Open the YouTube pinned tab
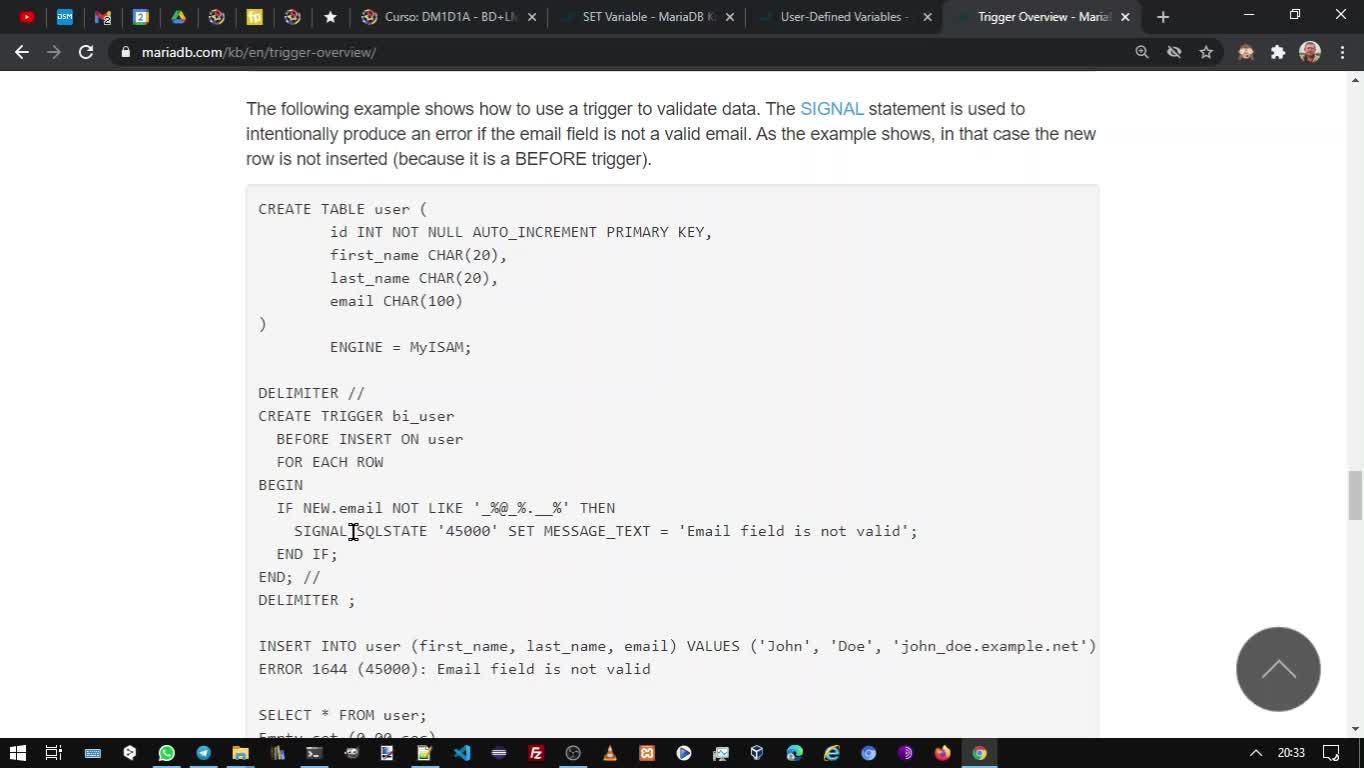The image size is (1364, 768). click(27, 17)
